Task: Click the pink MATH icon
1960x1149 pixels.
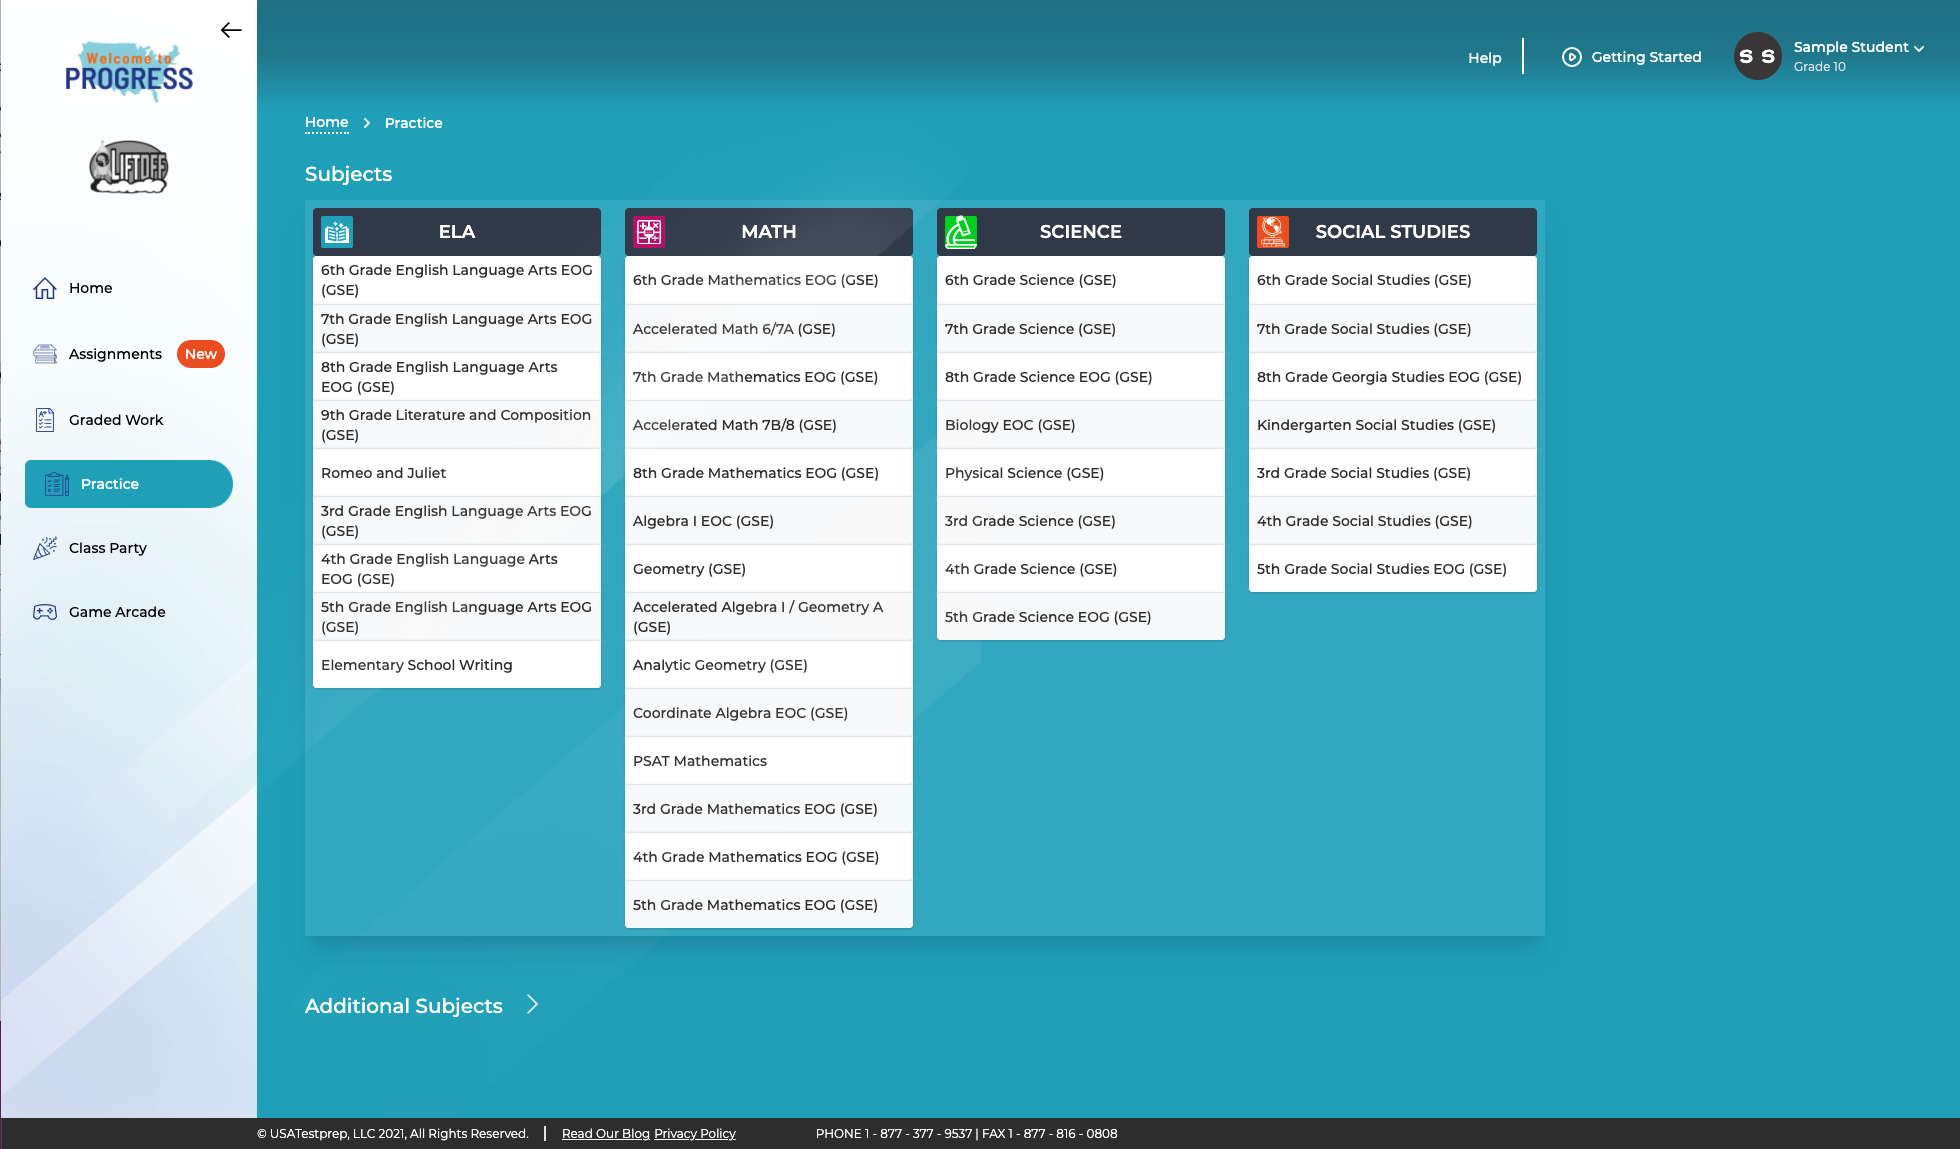Action: [649, 231]
